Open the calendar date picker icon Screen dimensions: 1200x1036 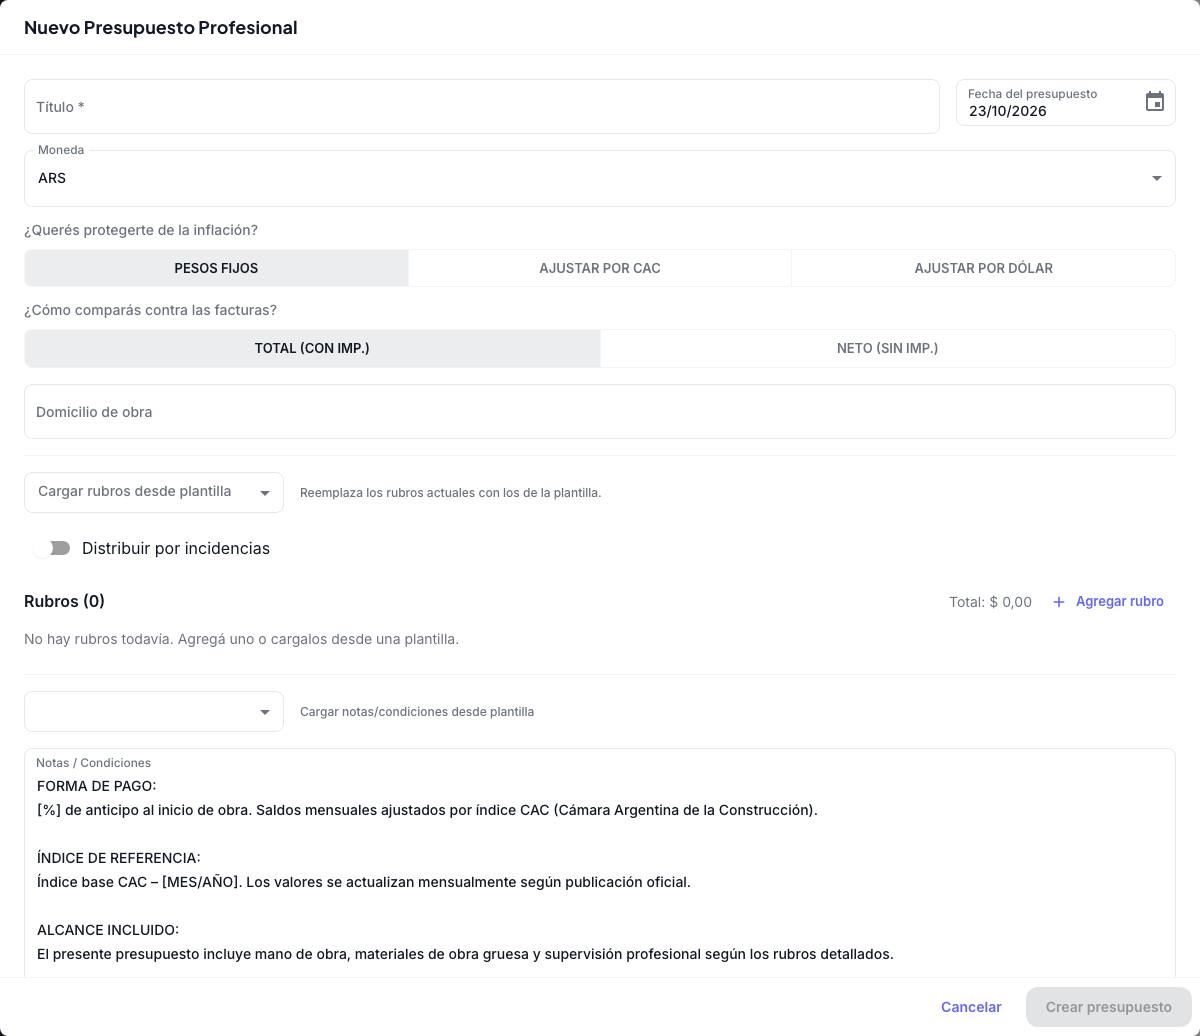[x=1155, y=102]
